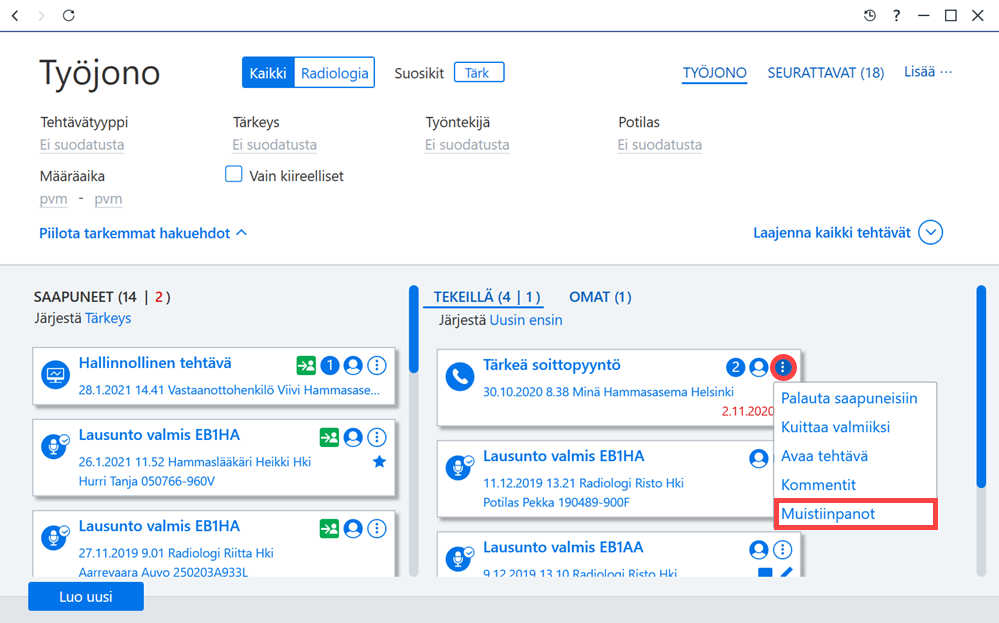This screenshot has height=623, width=999.
Task: Apply Tärk favorite filter
Action: [x=479, y=73]
